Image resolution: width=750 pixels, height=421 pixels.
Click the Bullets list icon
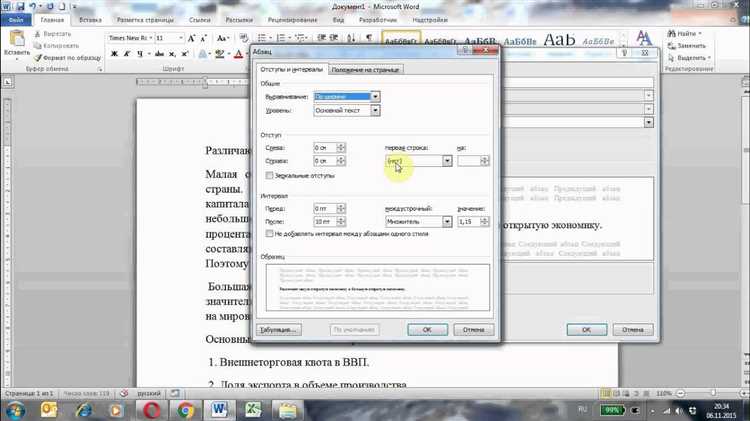click(x=262, y=38)
